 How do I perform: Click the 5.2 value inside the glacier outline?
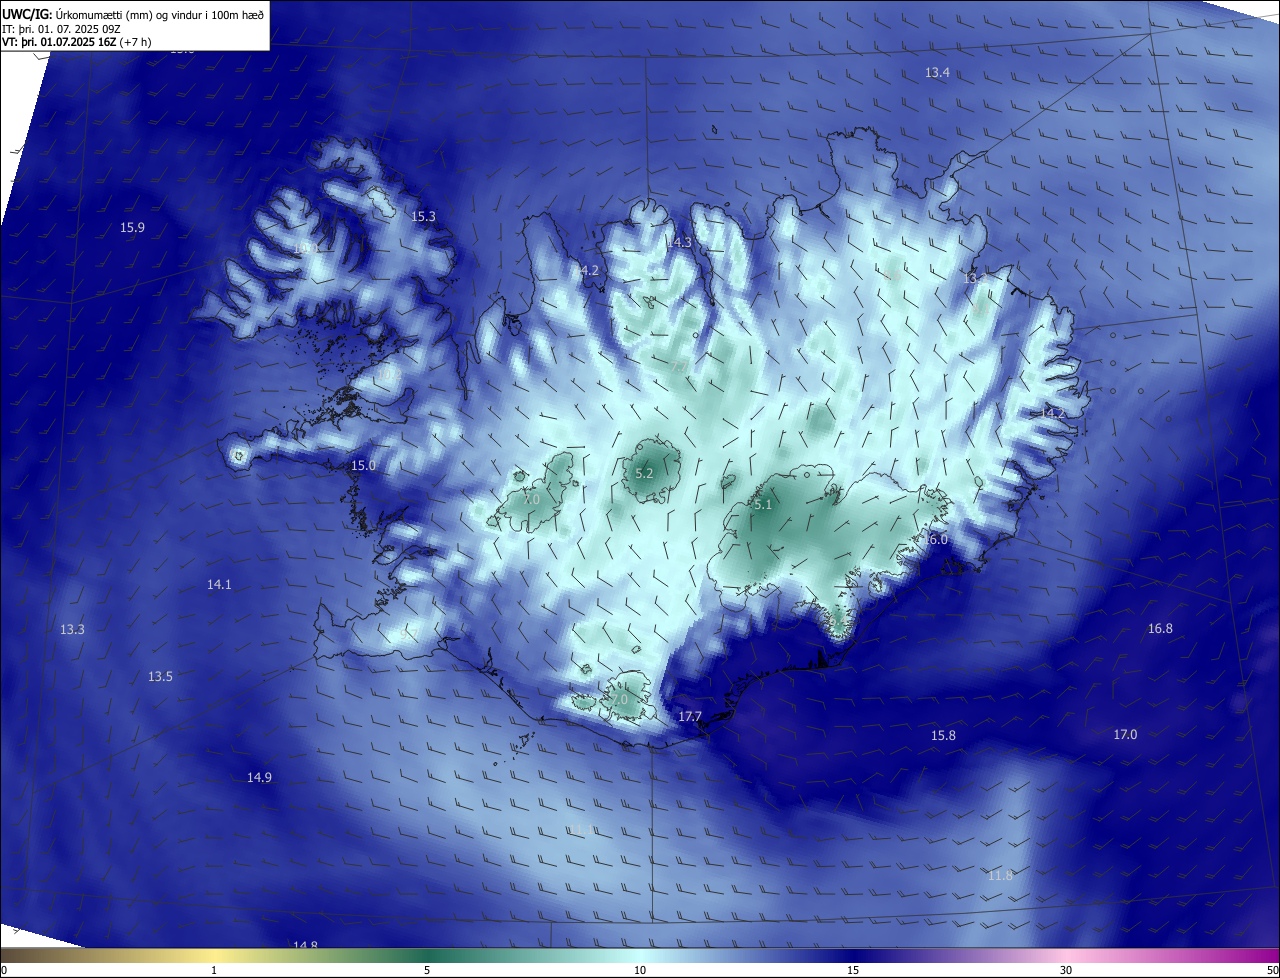644,474
